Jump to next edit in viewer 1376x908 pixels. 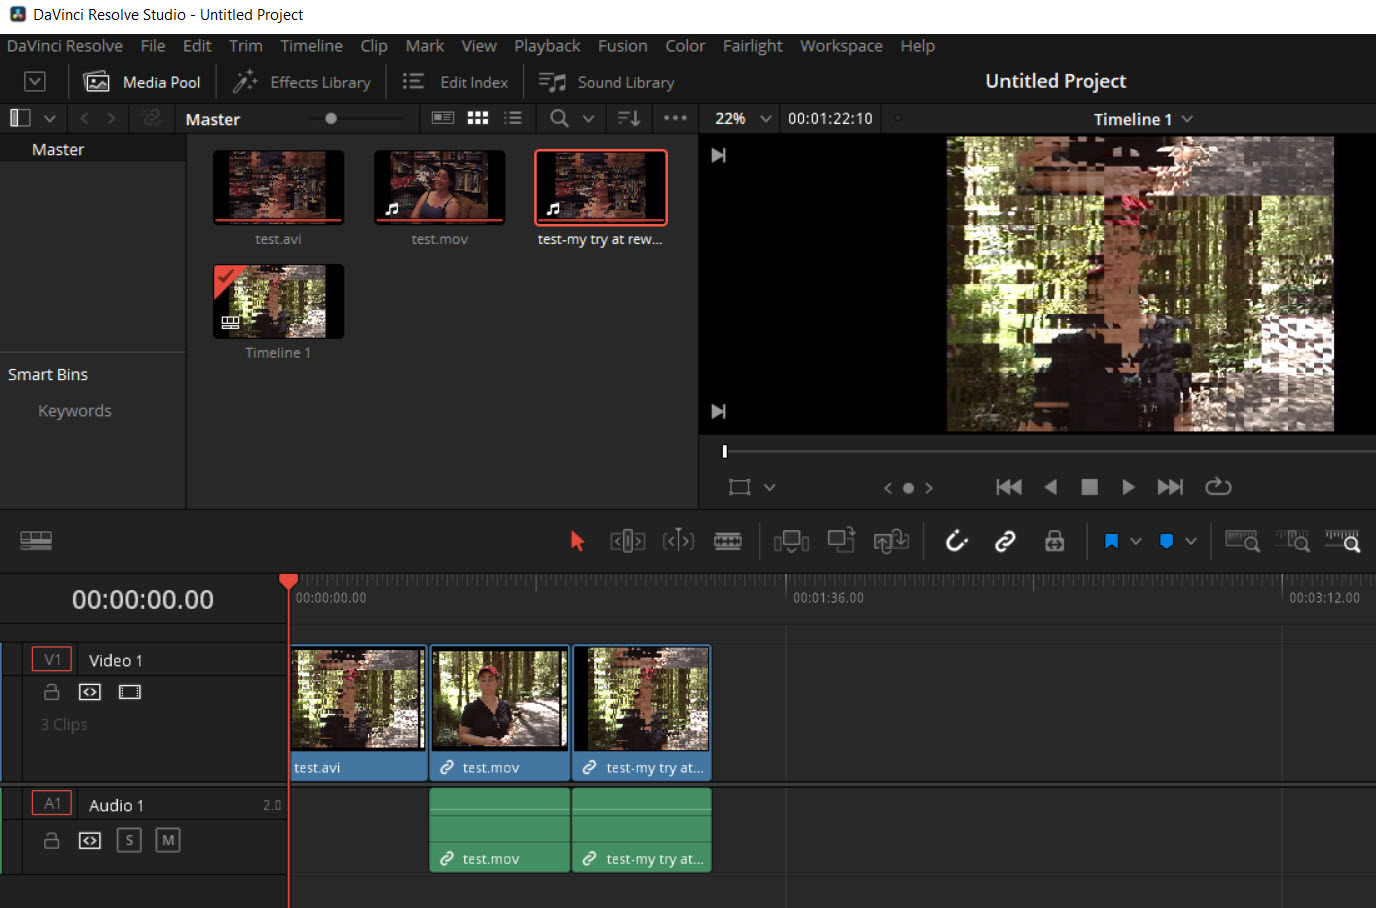pyautogui.click(x=929, y=488)
